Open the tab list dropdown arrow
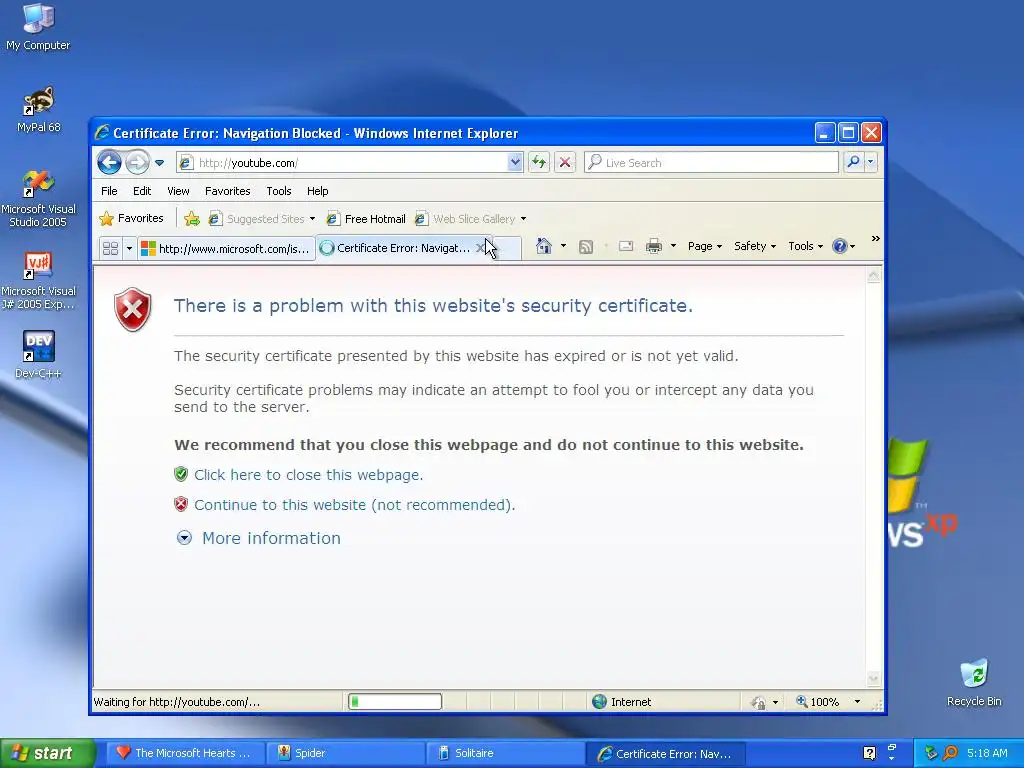The image size is (1024, 768). click(x=129, y=248)
